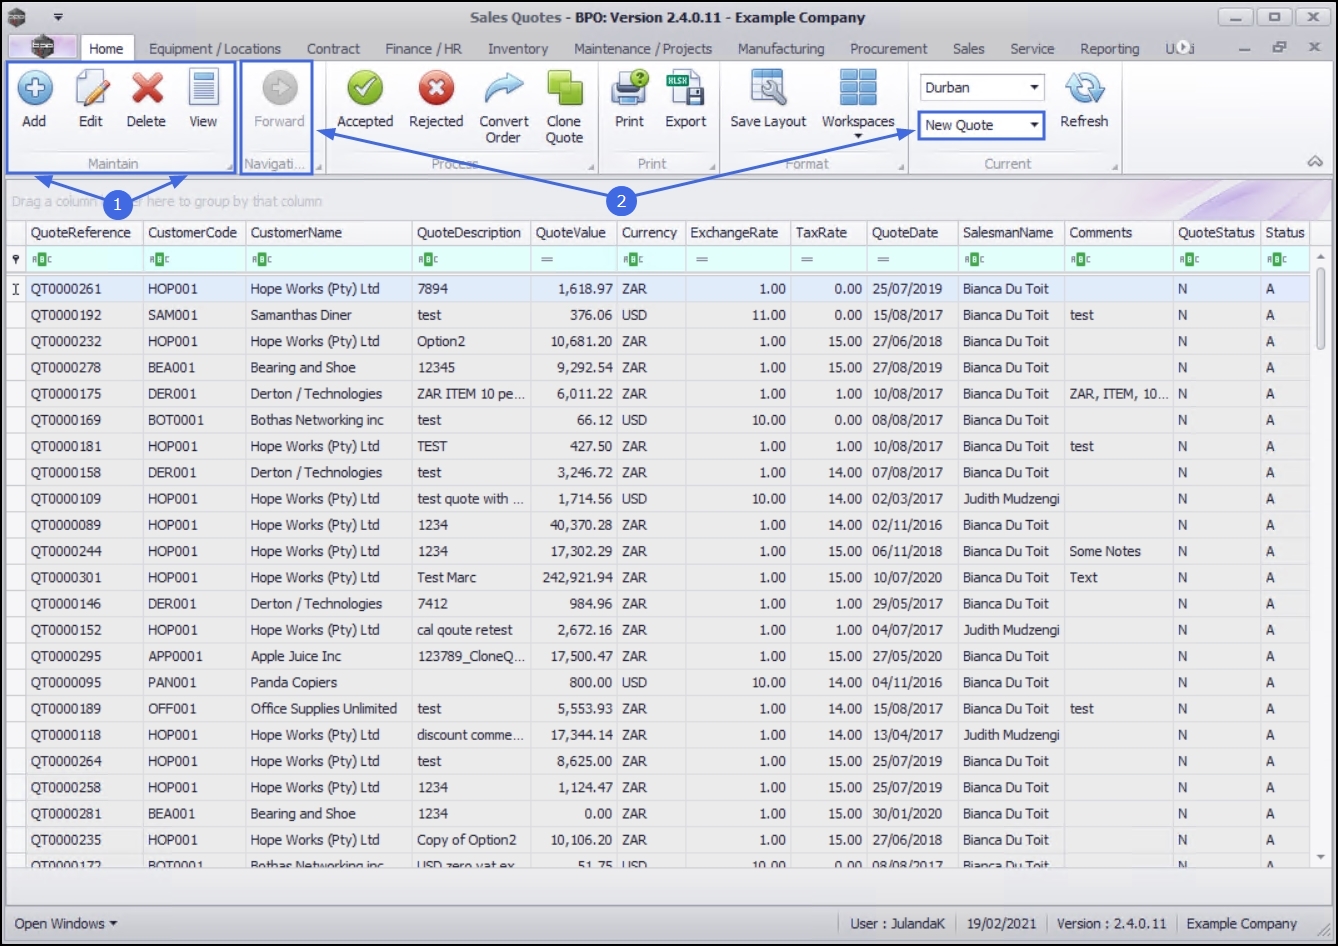Viewport: 1338px width, 946px height.
Task: Click the application icon in the title bar
Action: point(16,17)
